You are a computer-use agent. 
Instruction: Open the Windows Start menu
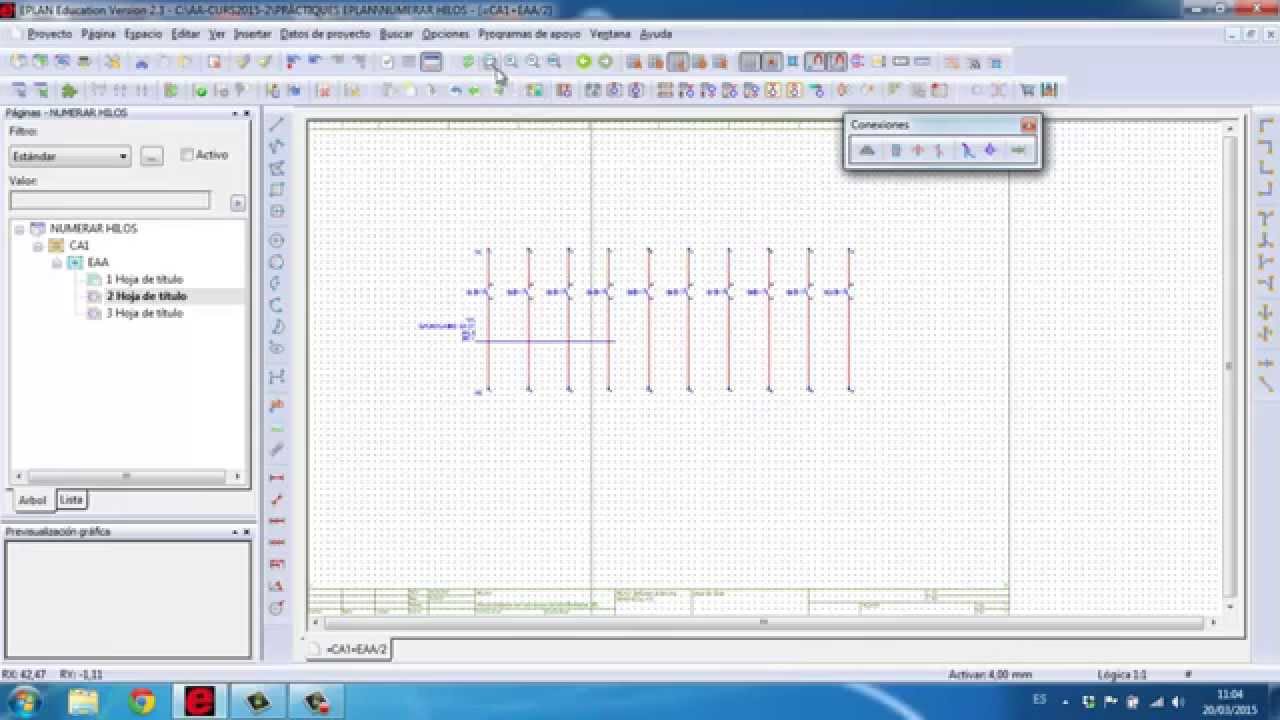point(23,702)
